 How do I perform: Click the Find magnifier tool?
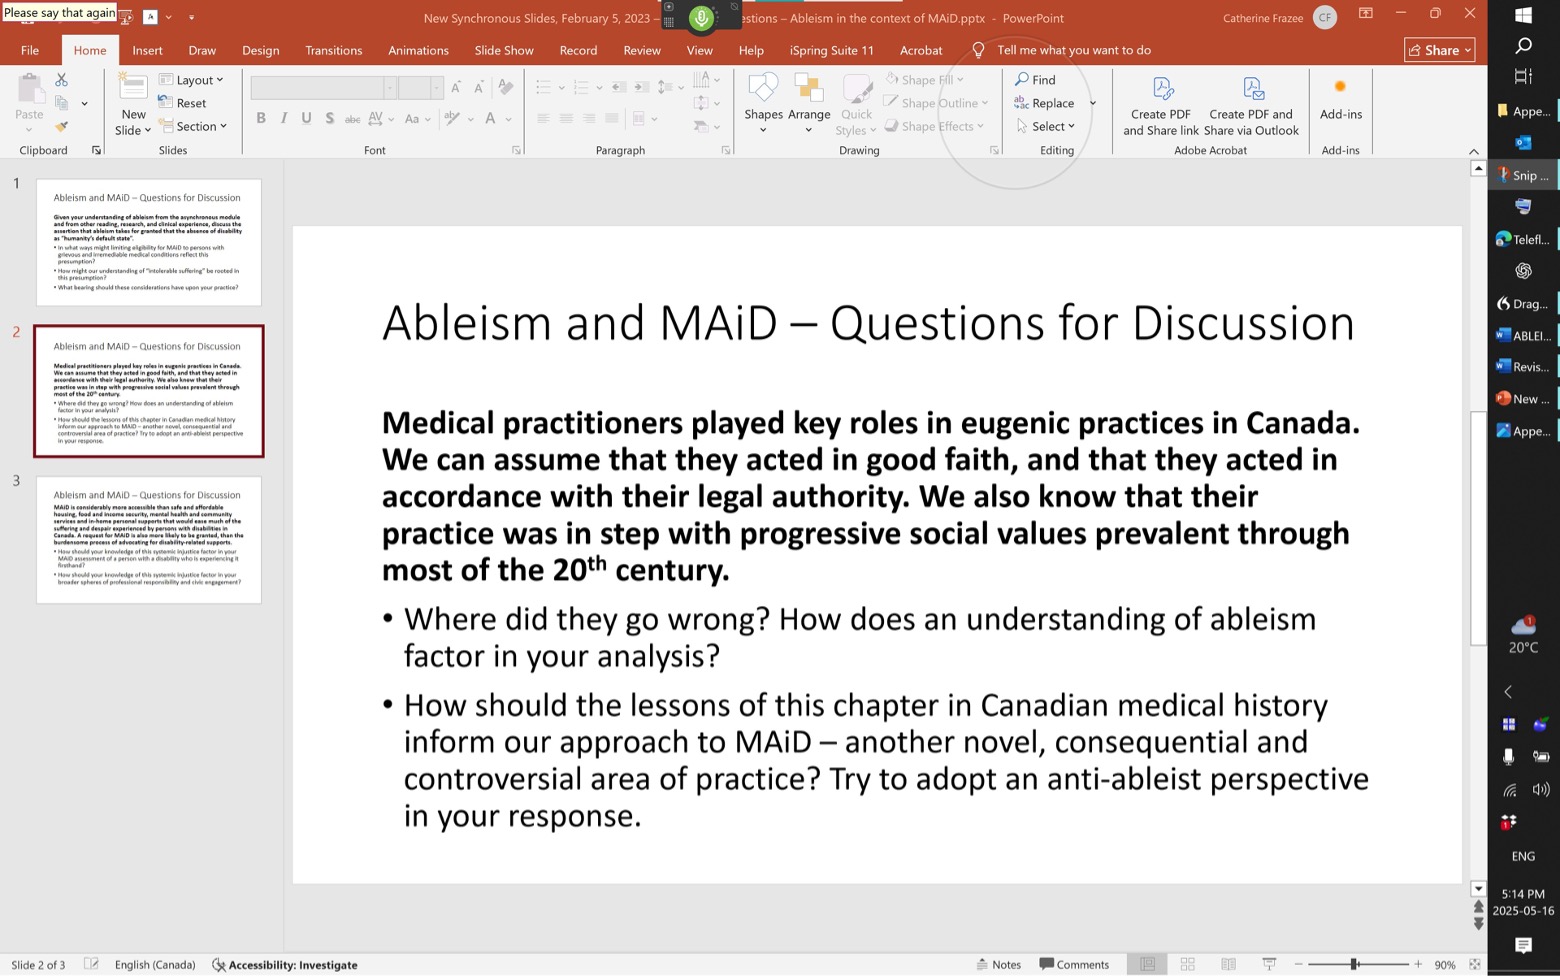click(x=1035, y=80)
